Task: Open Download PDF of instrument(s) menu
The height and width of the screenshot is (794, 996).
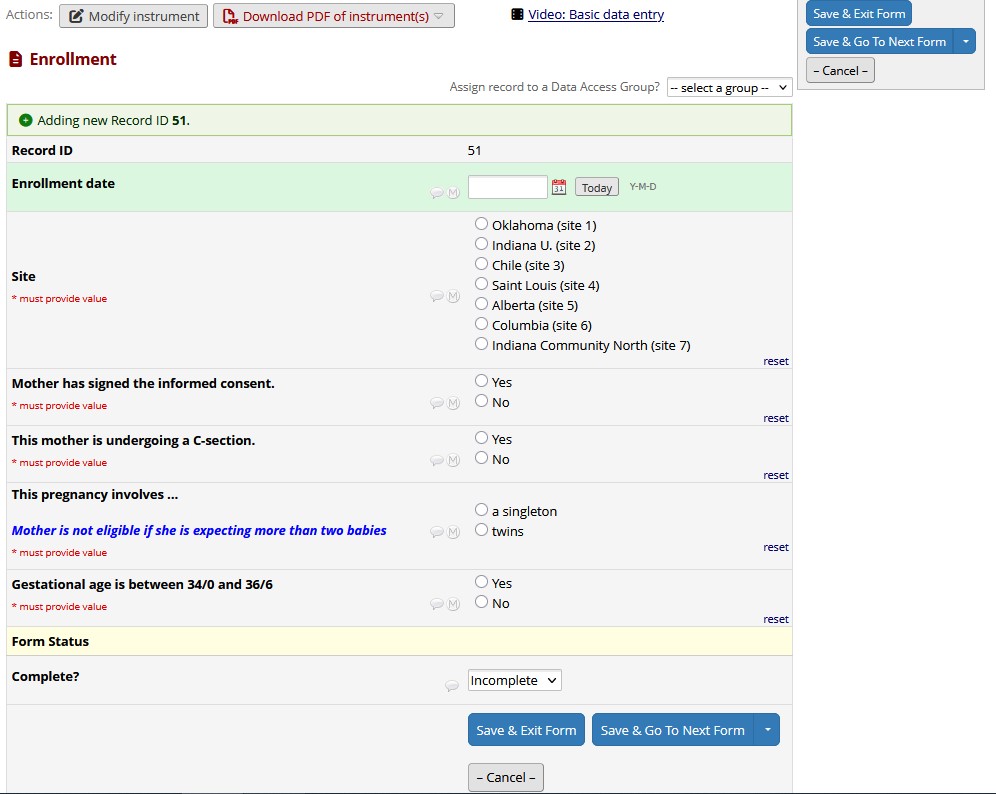Action: point(333,16)
